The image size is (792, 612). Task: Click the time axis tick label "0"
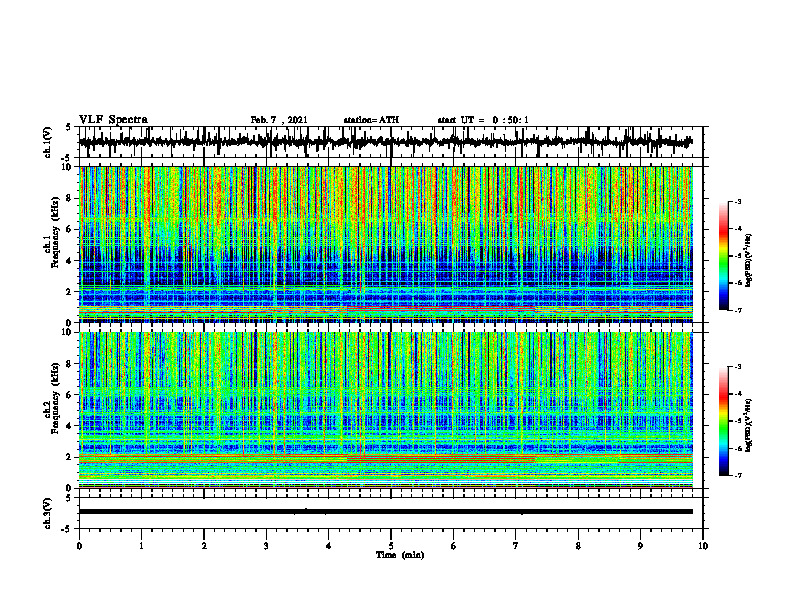coord(79,546)
